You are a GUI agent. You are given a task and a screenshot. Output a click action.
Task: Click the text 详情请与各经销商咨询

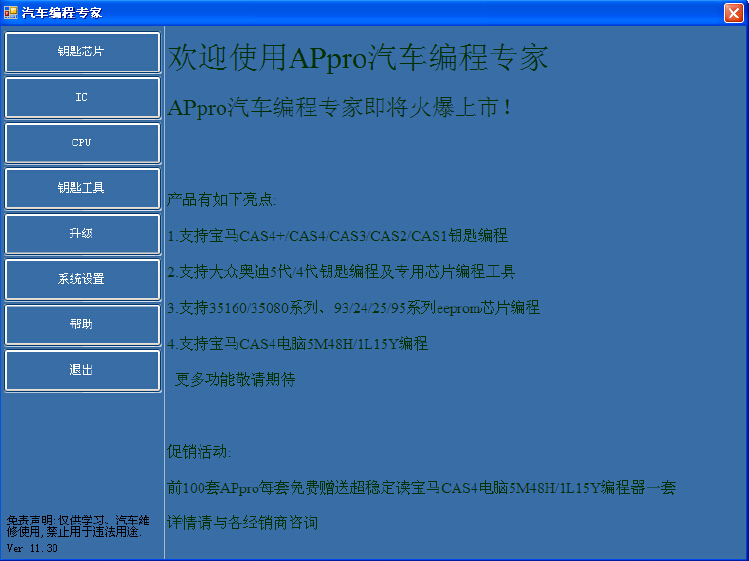tap(243, 523)
